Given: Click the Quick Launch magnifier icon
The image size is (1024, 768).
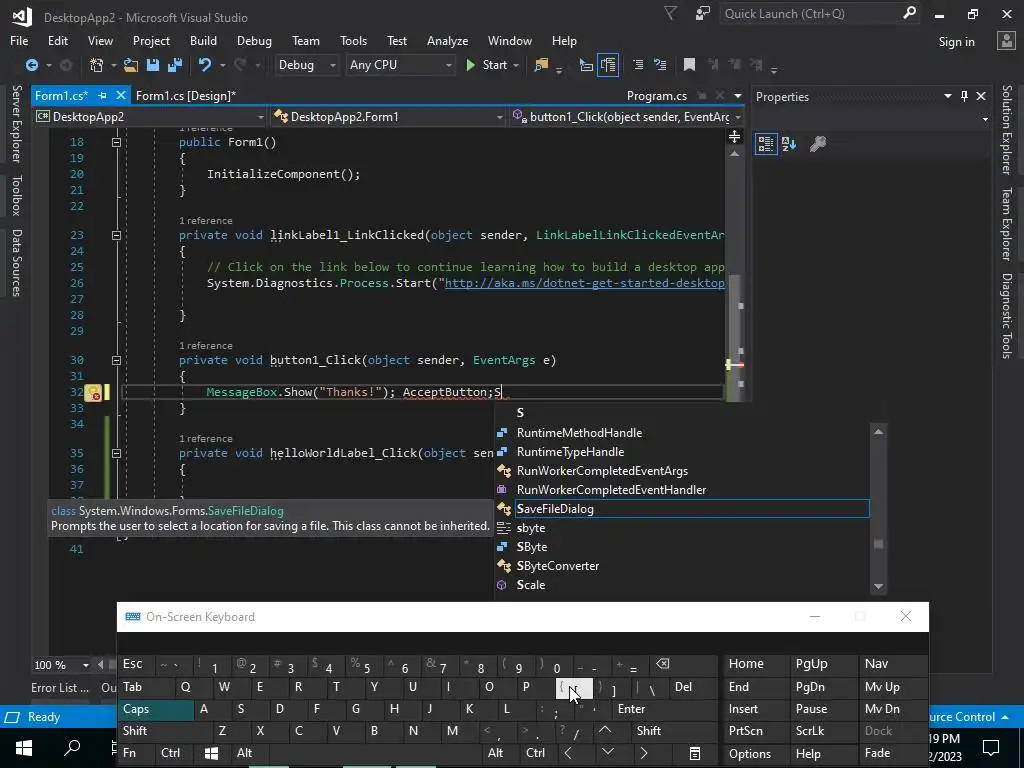Looking at the screenshot, I should (x=909, y=13).
